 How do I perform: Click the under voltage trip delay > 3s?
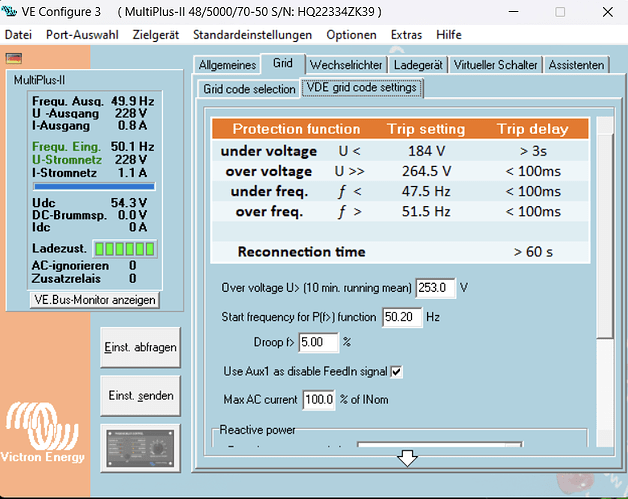[533, 151]
